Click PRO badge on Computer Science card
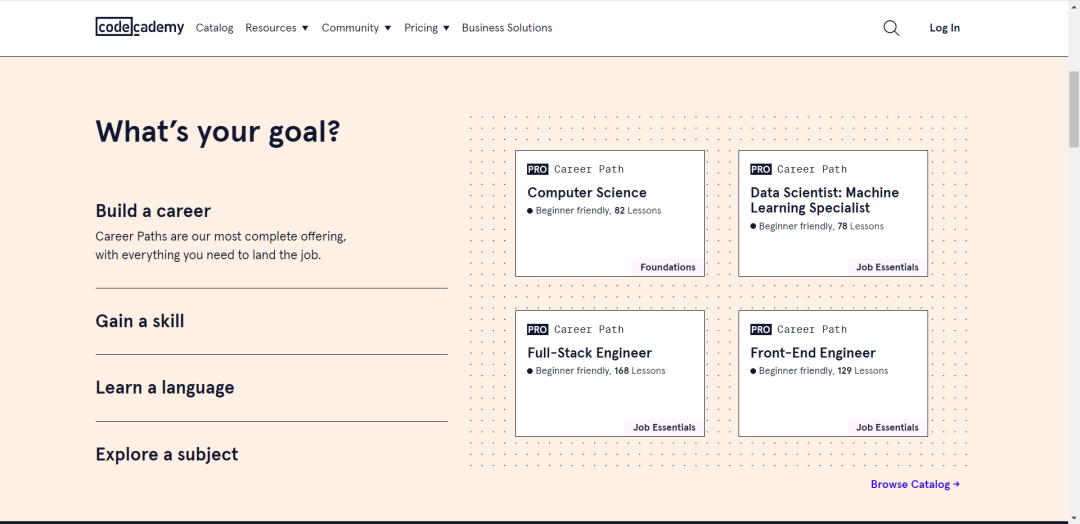Viewport: 1080px width, 524px height. pos(538,169)
